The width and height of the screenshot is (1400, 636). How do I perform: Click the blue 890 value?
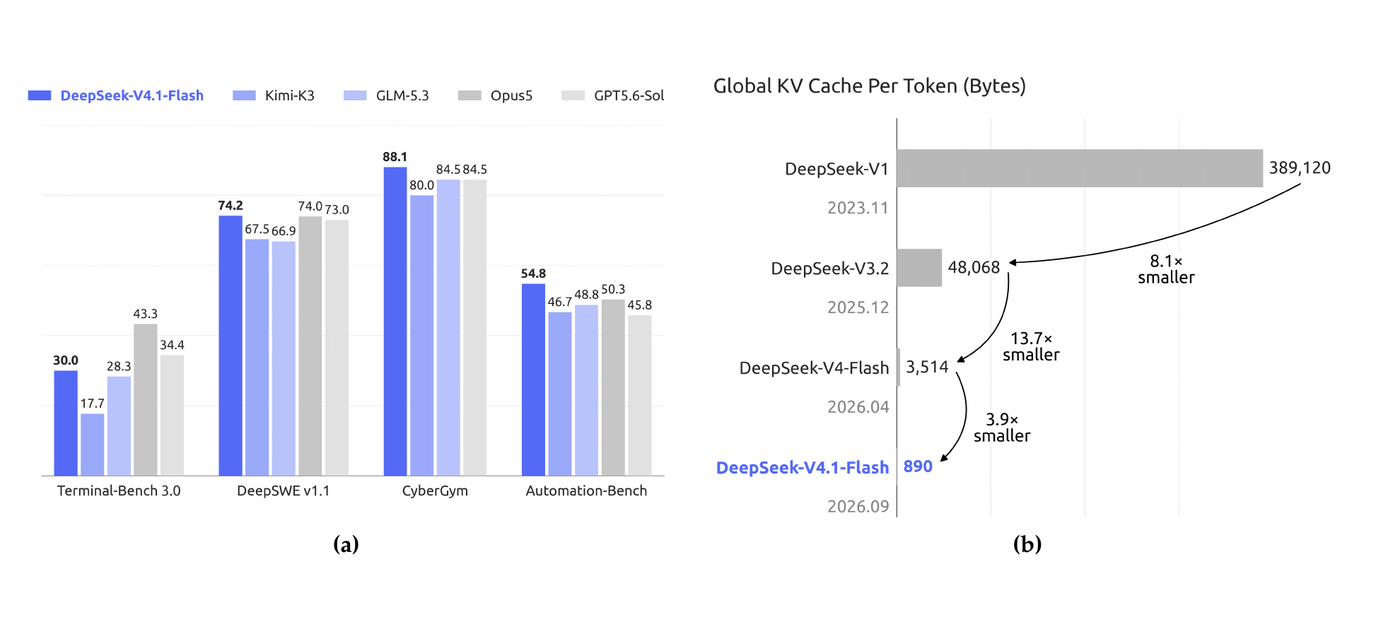click(x=918, y=467)
